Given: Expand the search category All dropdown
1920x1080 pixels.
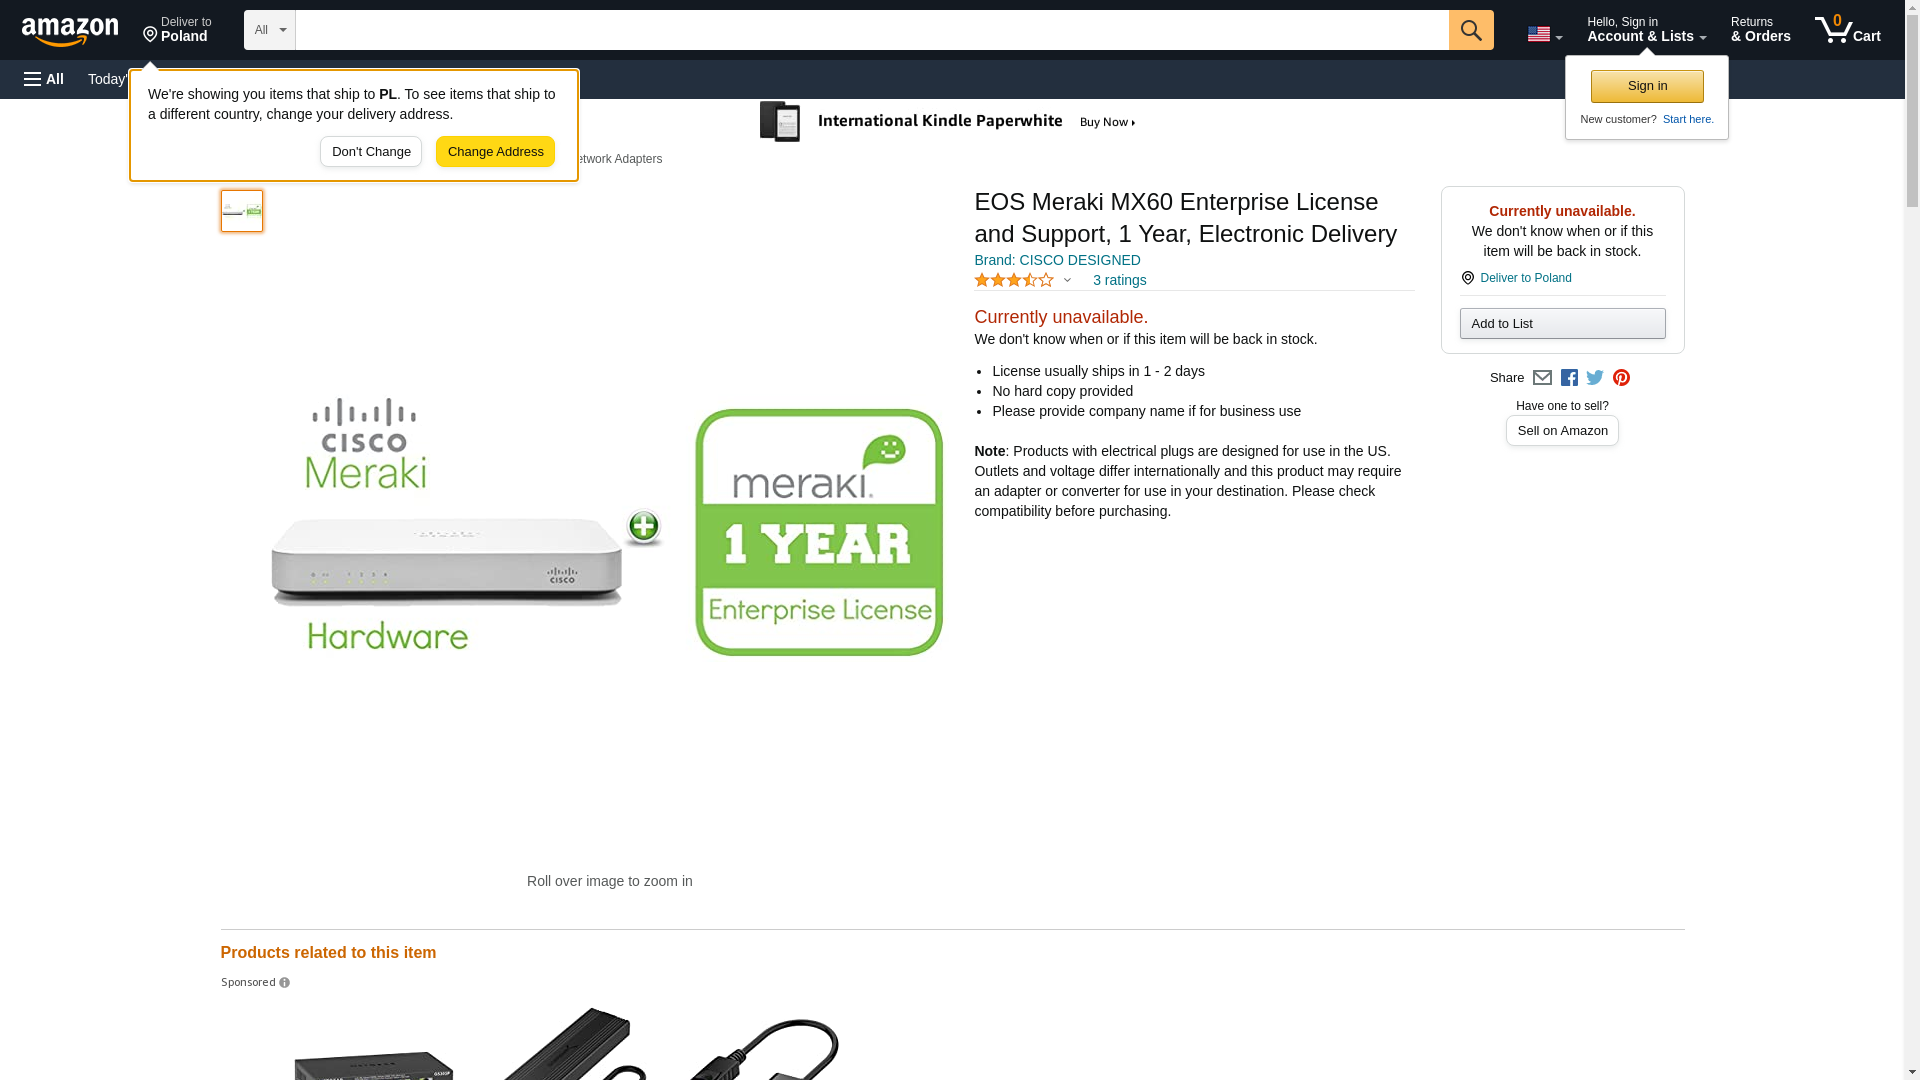Looking at the screenshot, I should pyautogui.click(x=270, y=30).
